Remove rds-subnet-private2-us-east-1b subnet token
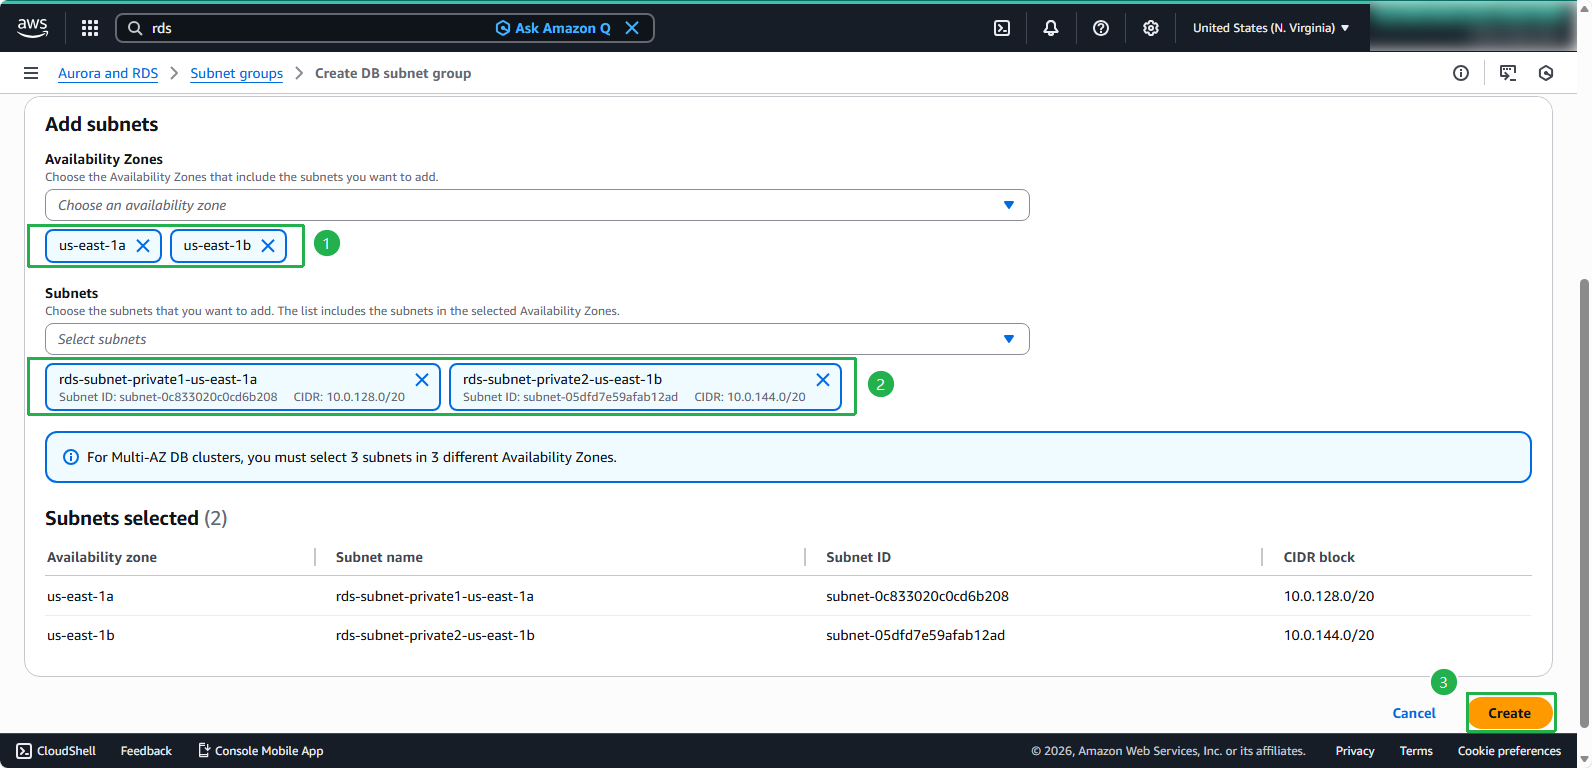Viewport: 1592px width, 768px height. 823,380
